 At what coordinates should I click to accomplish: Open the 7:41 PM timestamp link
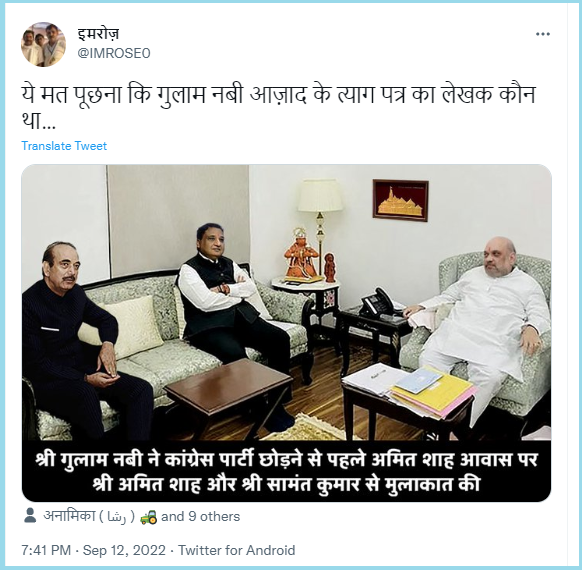tap(46, 550)
